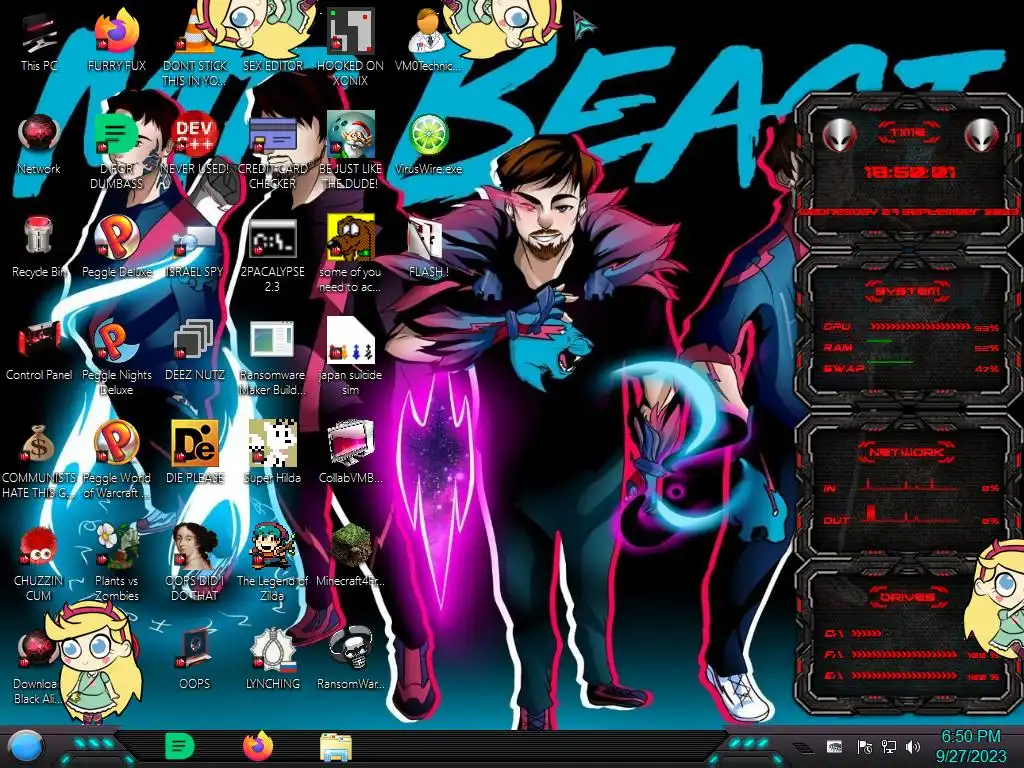This screenshot has height=768, width=1024.
Task: Open File Explorer from the taskbar
Action: 336,747
